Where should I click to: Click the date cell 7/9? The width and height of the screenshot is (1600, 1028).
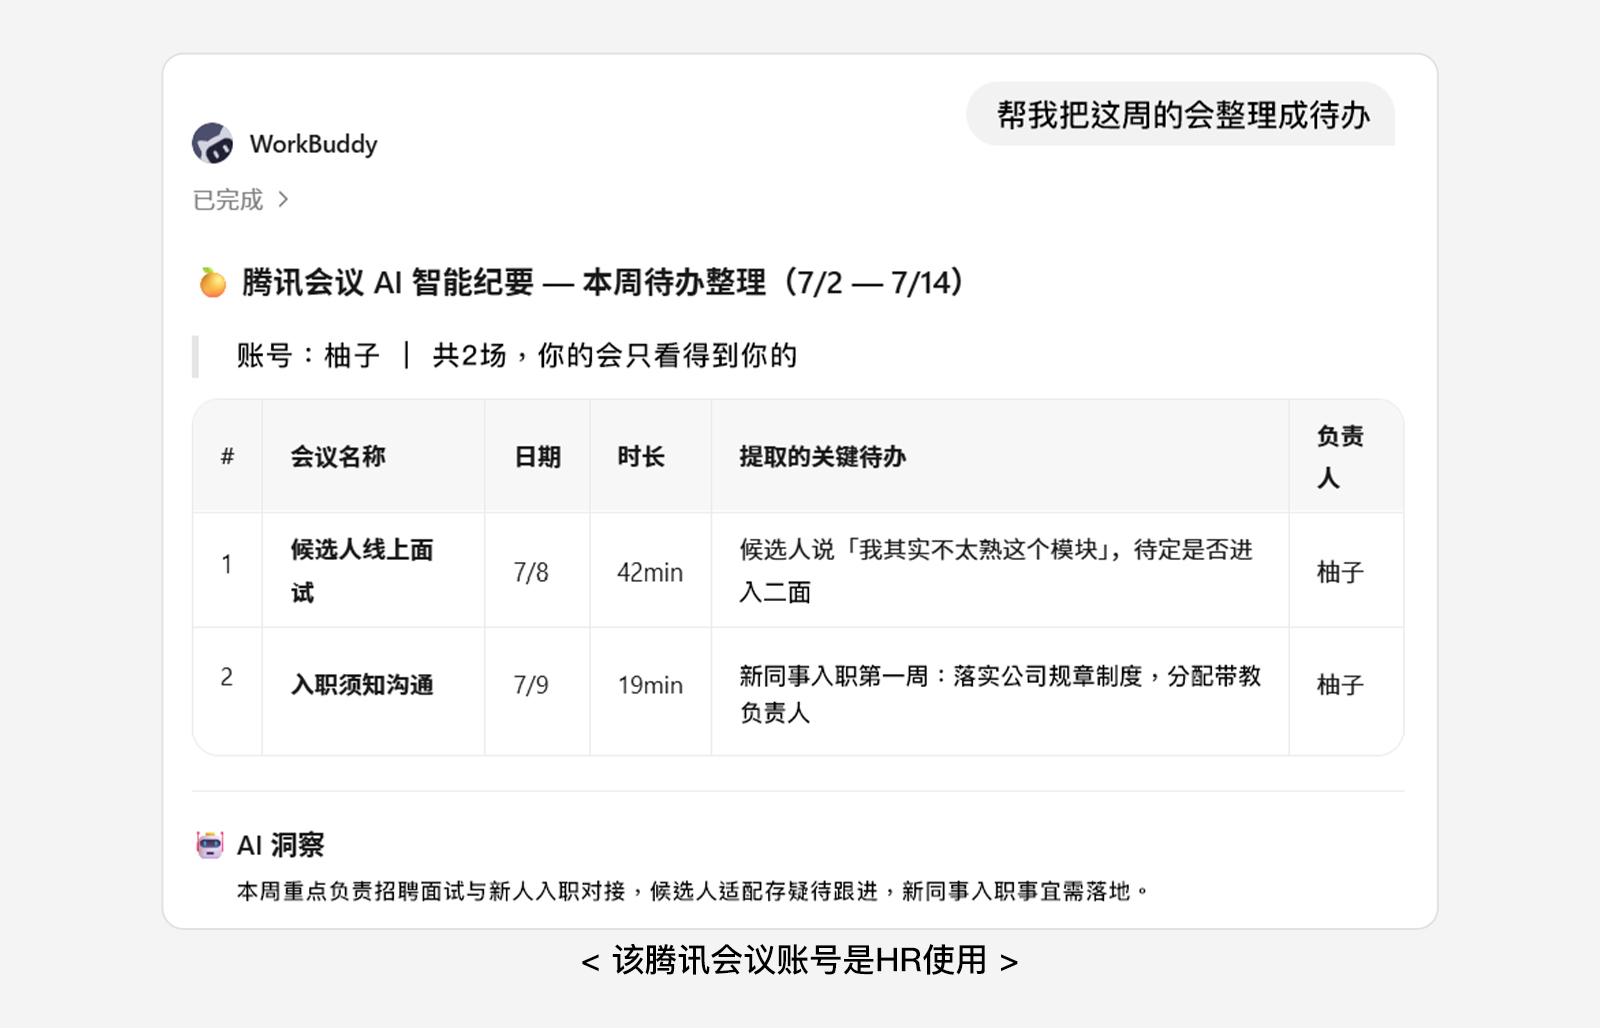point(531,685)
